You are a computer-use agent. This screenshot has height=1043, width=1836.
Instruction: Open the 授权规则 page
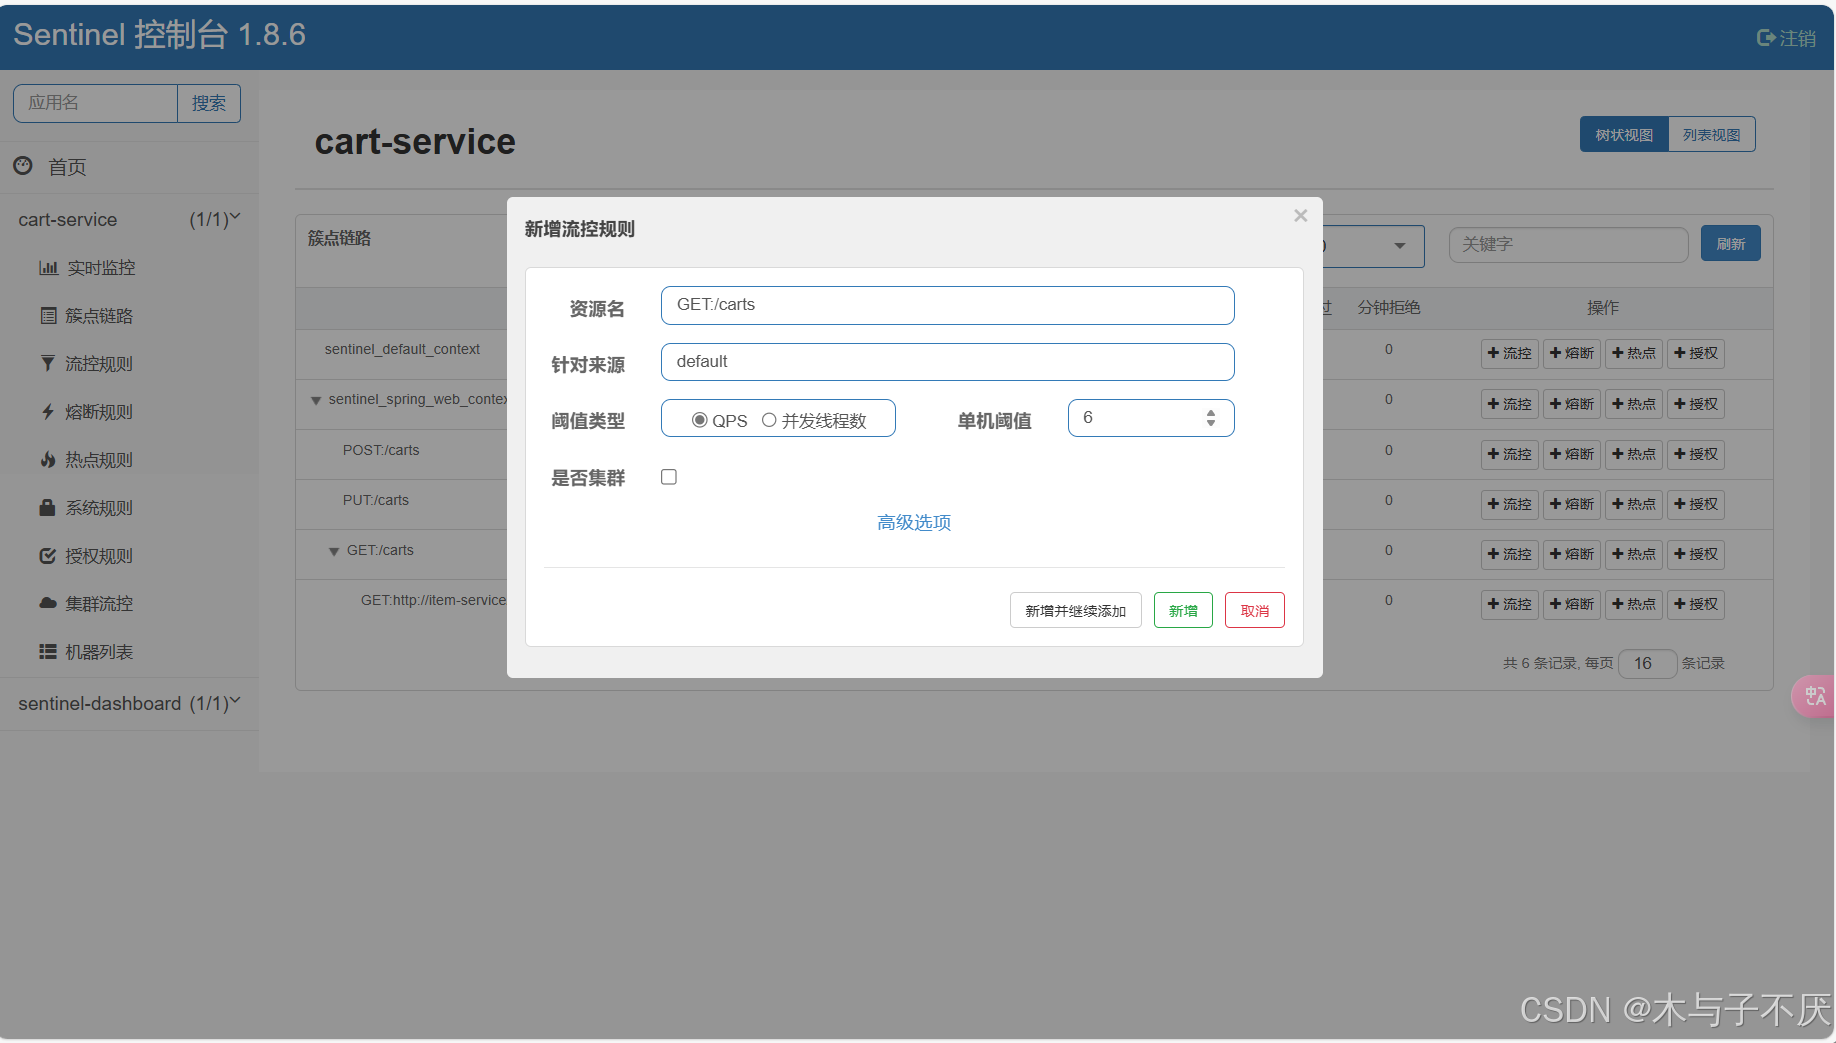98,555
